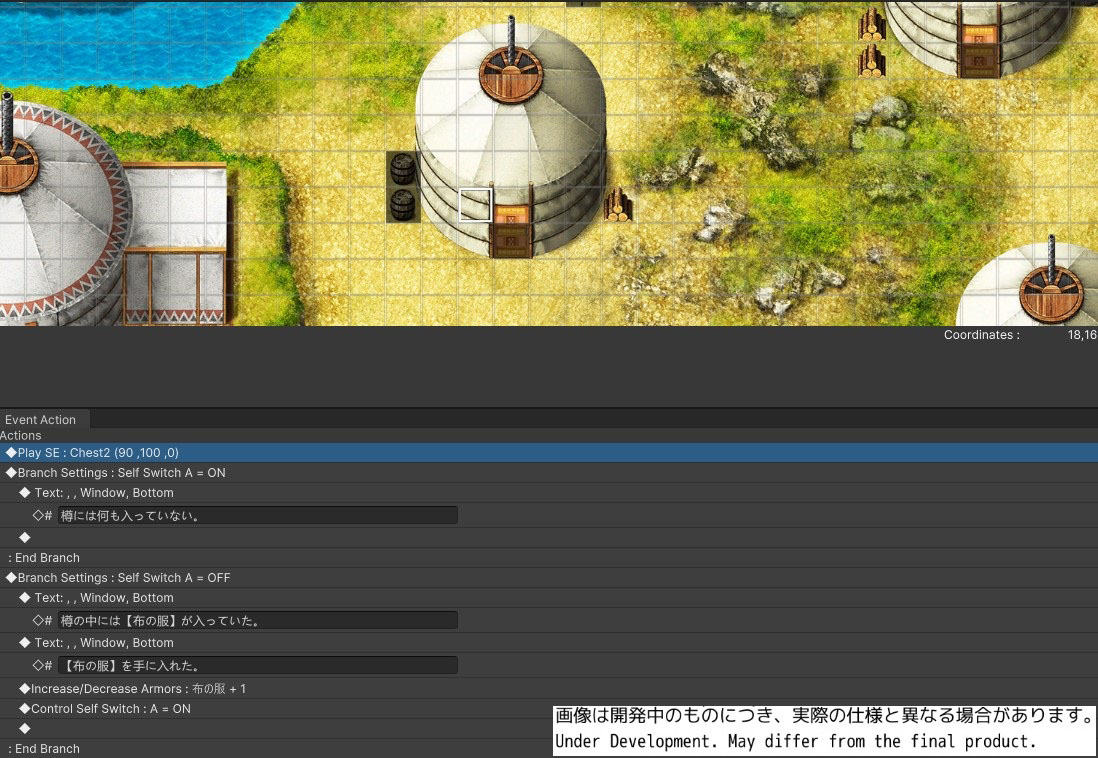Viewport: 1098px width, 758px height.
Task: Open the Event Action tab
Action: 41,420
